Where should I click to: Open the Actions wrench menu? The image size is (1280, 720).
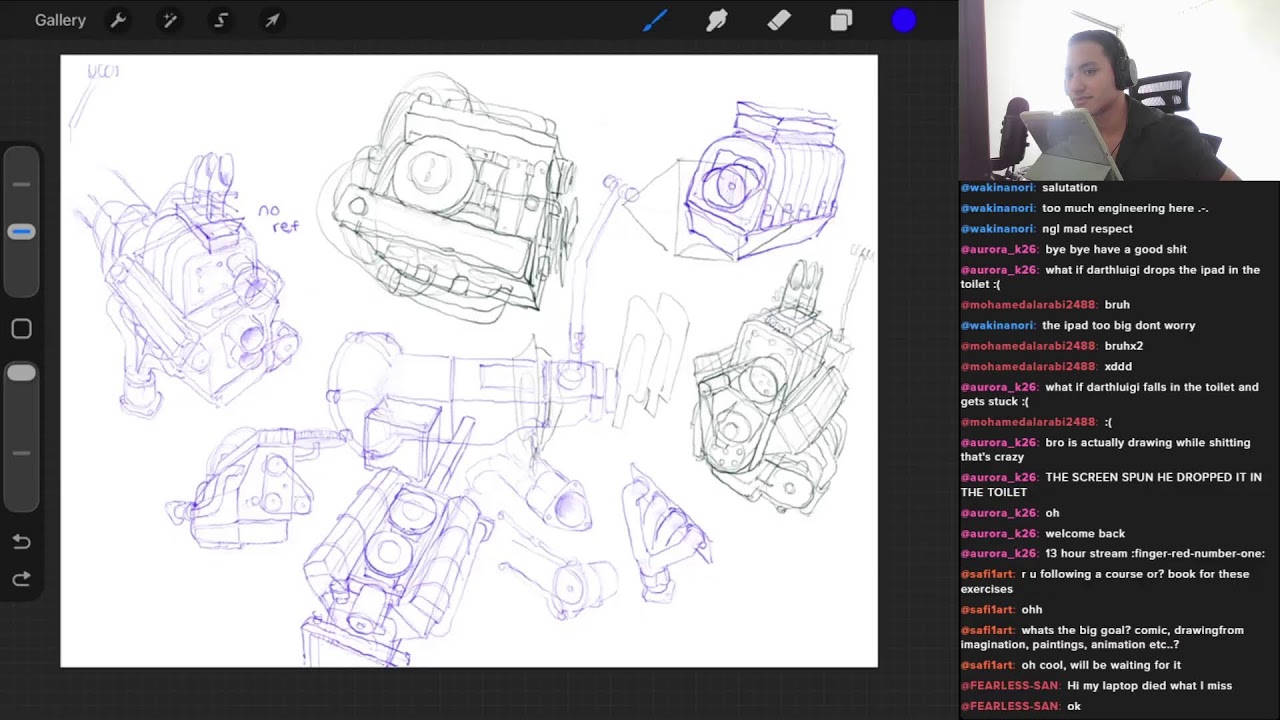[118, 20]
